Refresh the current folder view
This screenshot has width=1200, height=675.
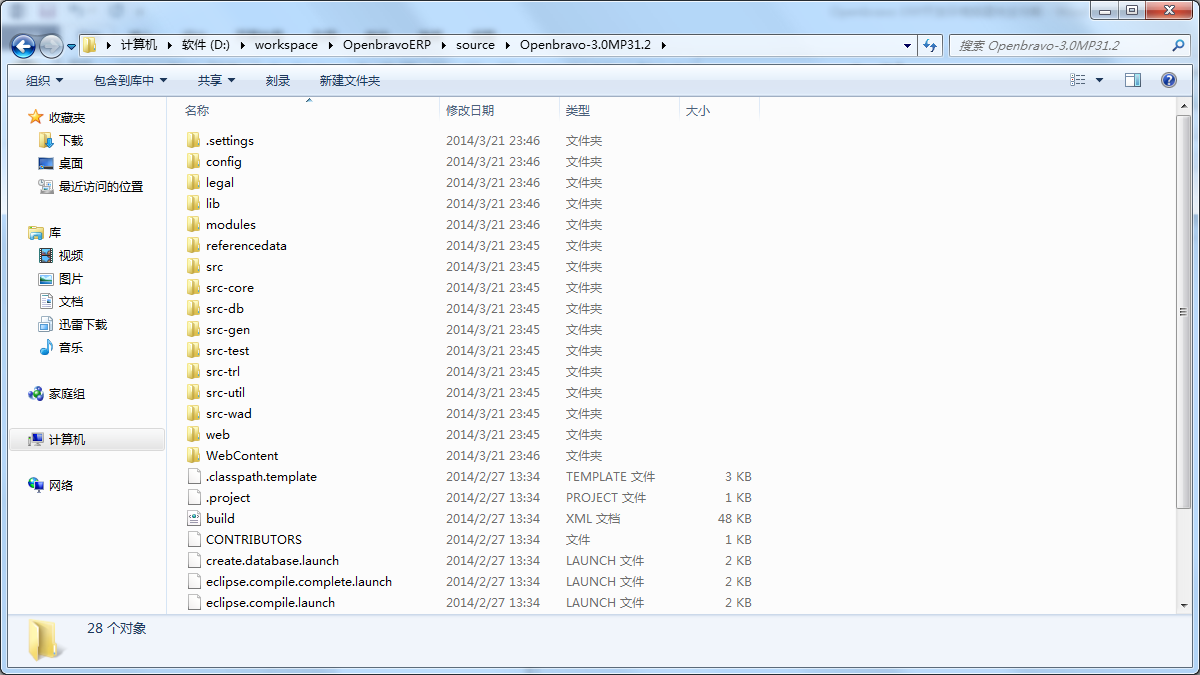click(931, 45)
